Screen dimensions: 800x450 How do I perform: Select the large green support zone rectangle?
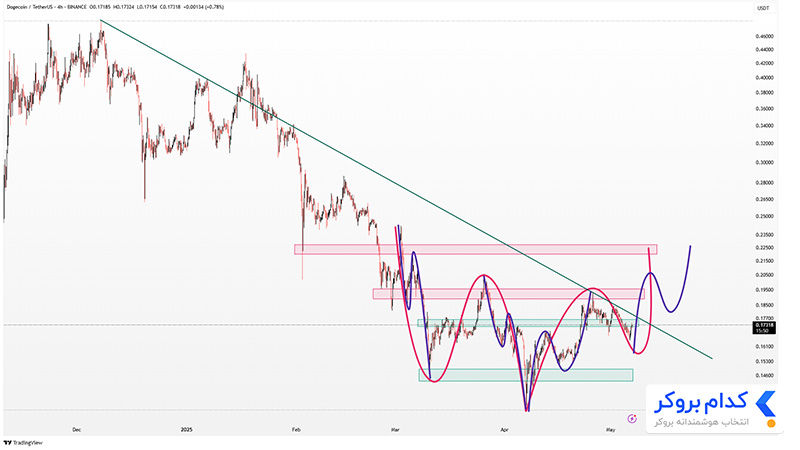coord(526,375)
